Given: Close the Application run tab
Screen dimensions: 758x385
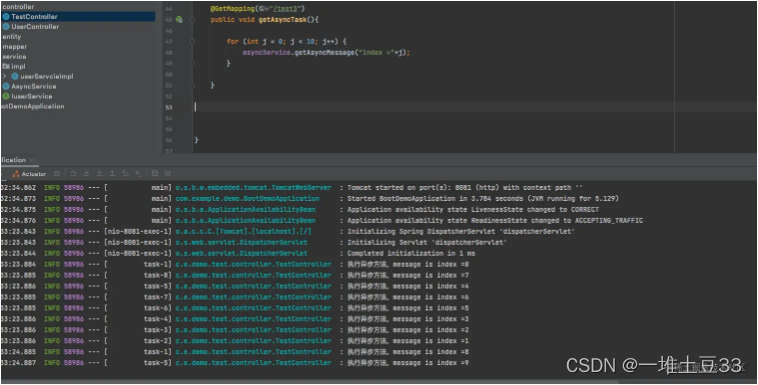Looking at the screenshot, I should pyautogui.click(x=31, y=160).
